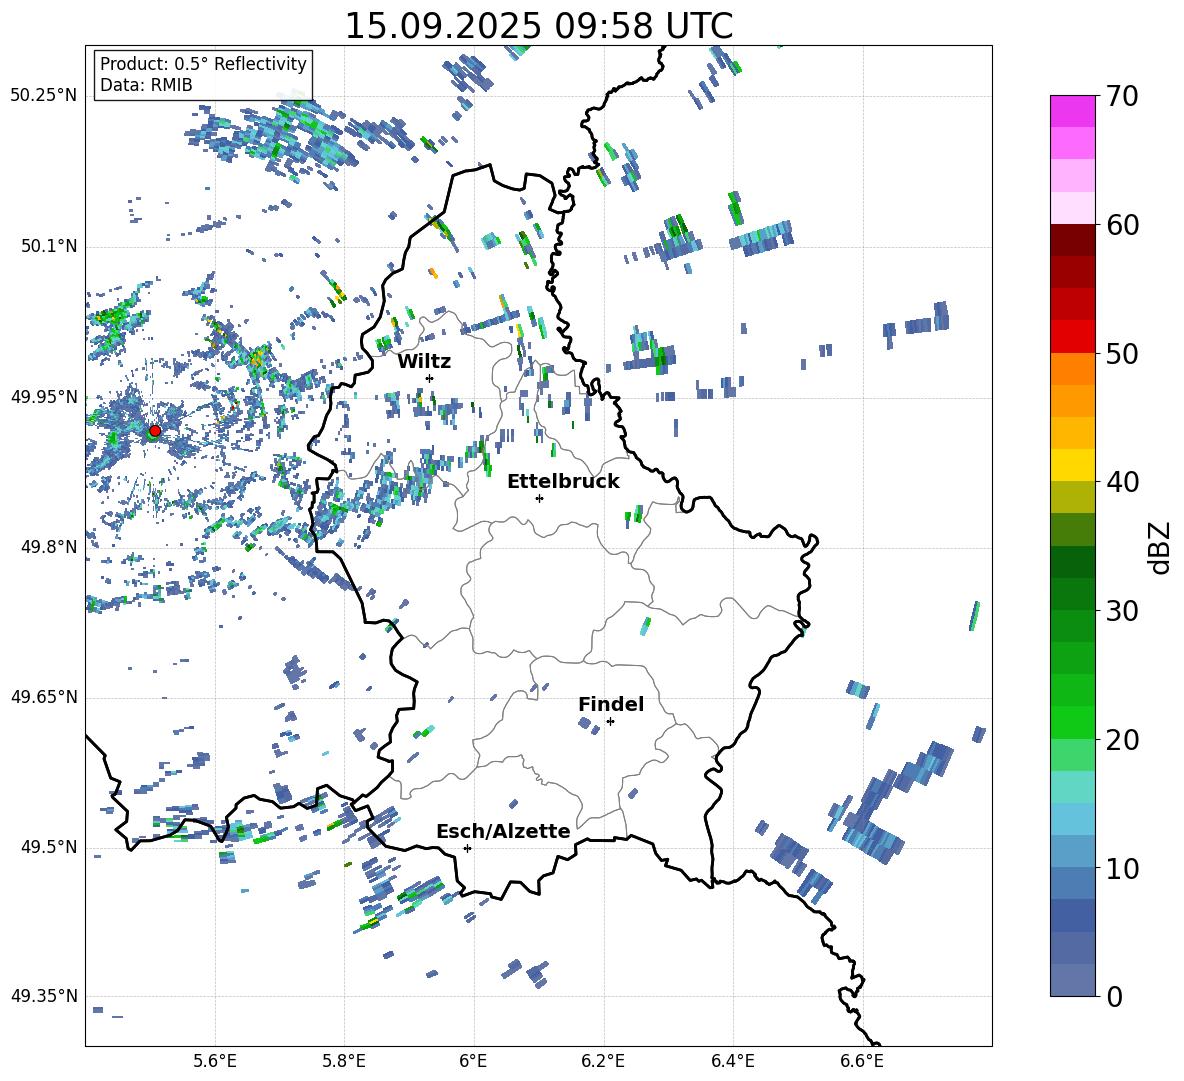Image resolution: width=1184 pixels, height=1081 pixels.
Task: Click the 70 tick on colorbar
Action: pos(1122,96)
